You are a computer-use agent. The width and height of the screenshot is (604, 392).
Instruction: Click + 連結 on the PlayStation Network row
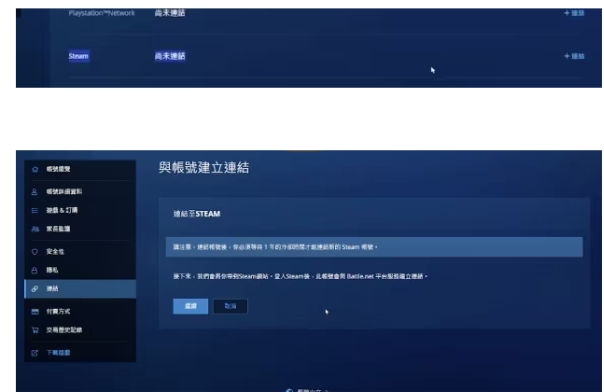(x=574, y=13)
